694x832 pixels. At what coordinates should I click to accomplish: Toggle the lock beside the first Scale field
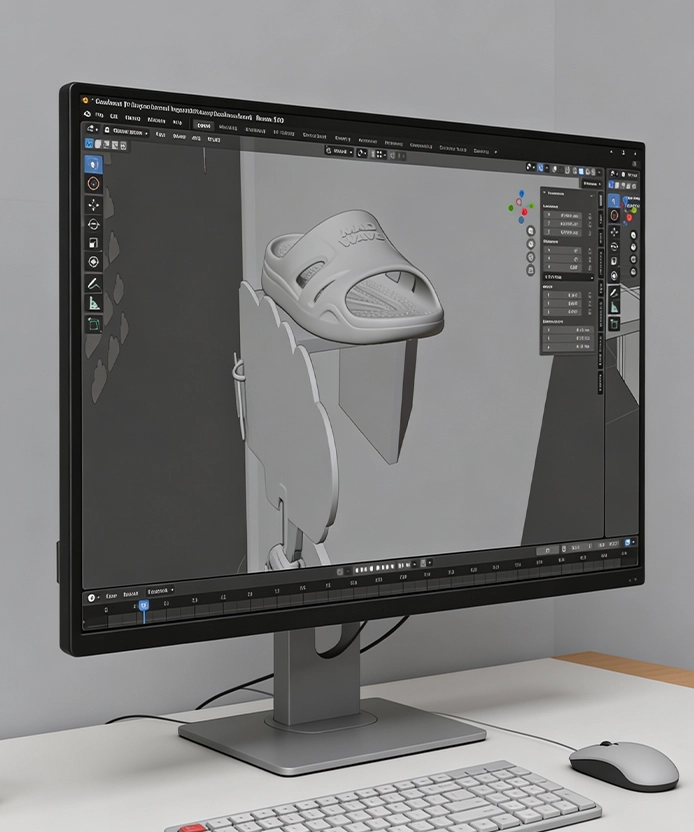(x=589, y=295)
